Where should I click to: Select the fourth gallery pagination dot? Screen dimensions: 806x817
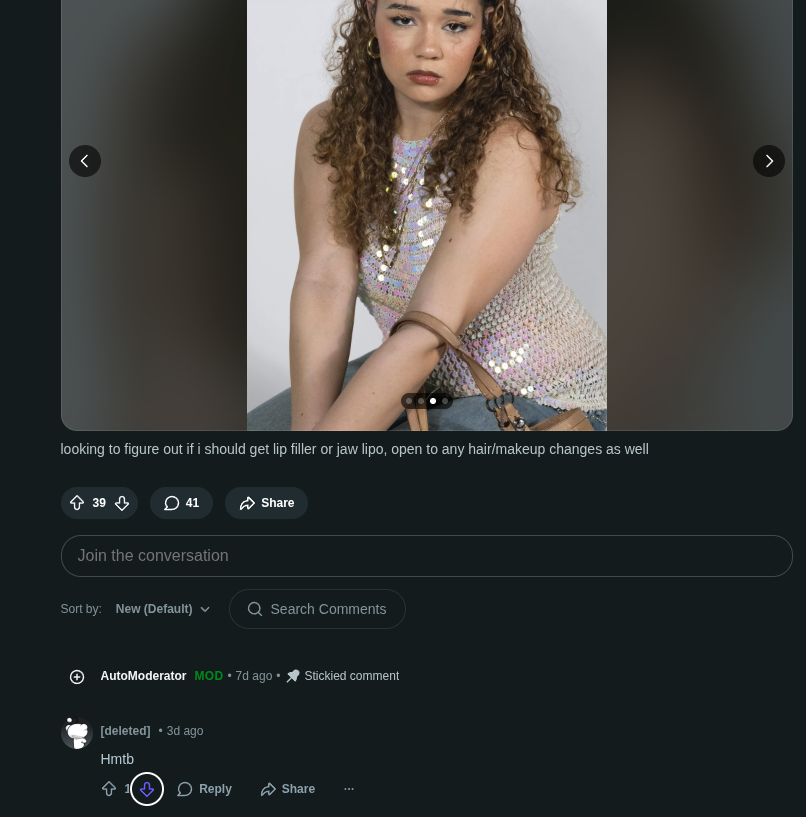(445, 401)
